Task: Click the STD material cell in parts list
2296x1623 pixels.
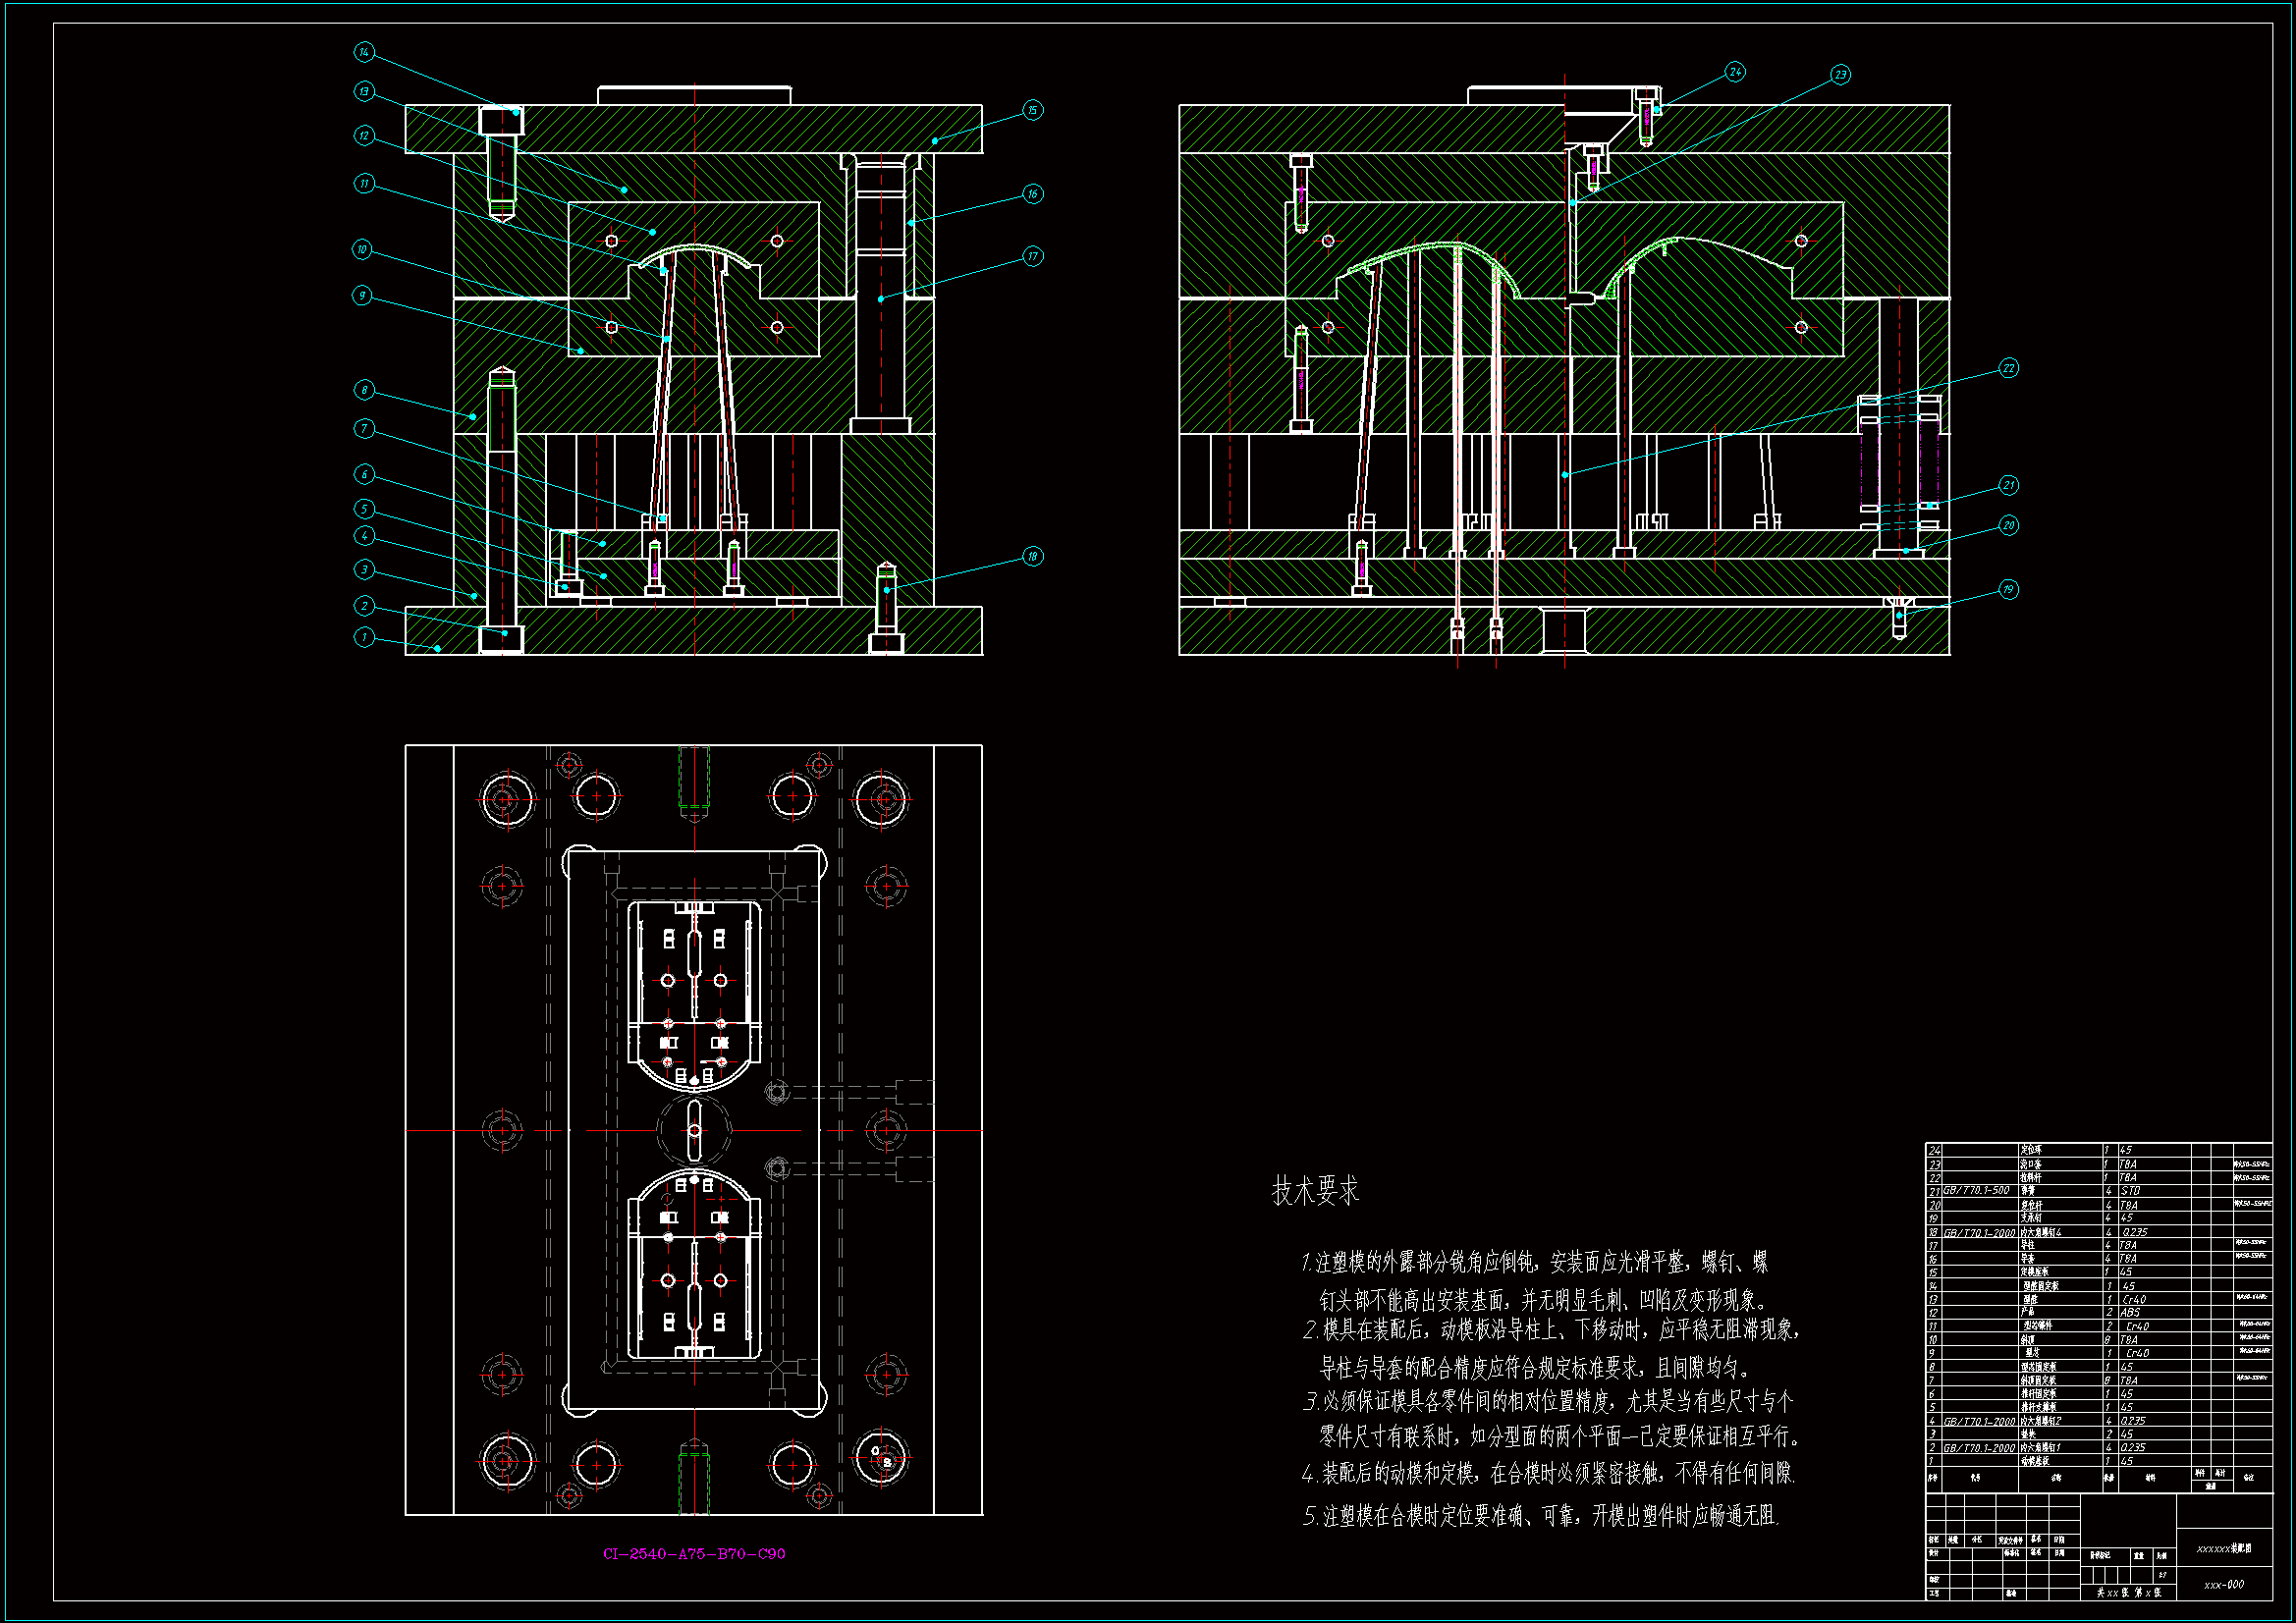Action: pos(2130,1191)
